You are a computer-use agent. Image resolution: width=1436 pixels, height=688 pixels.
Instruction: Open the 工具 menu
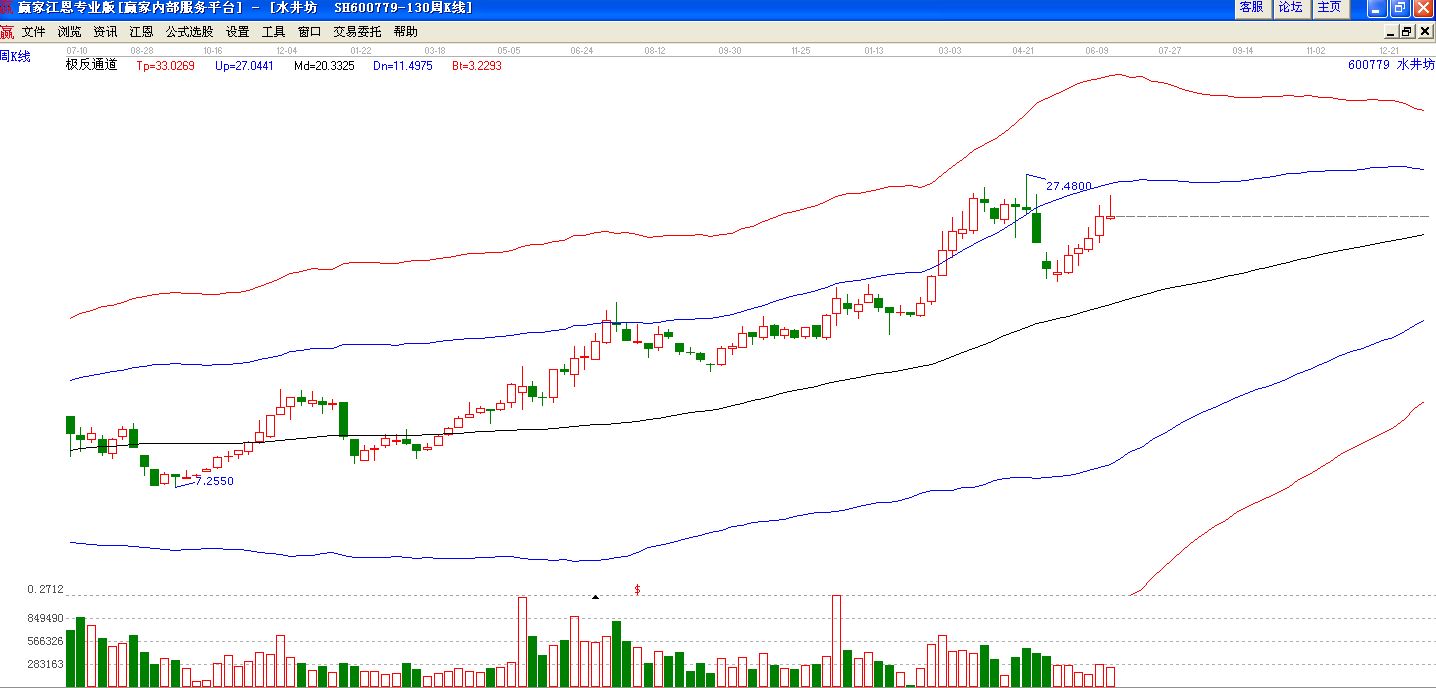point(273,32)
